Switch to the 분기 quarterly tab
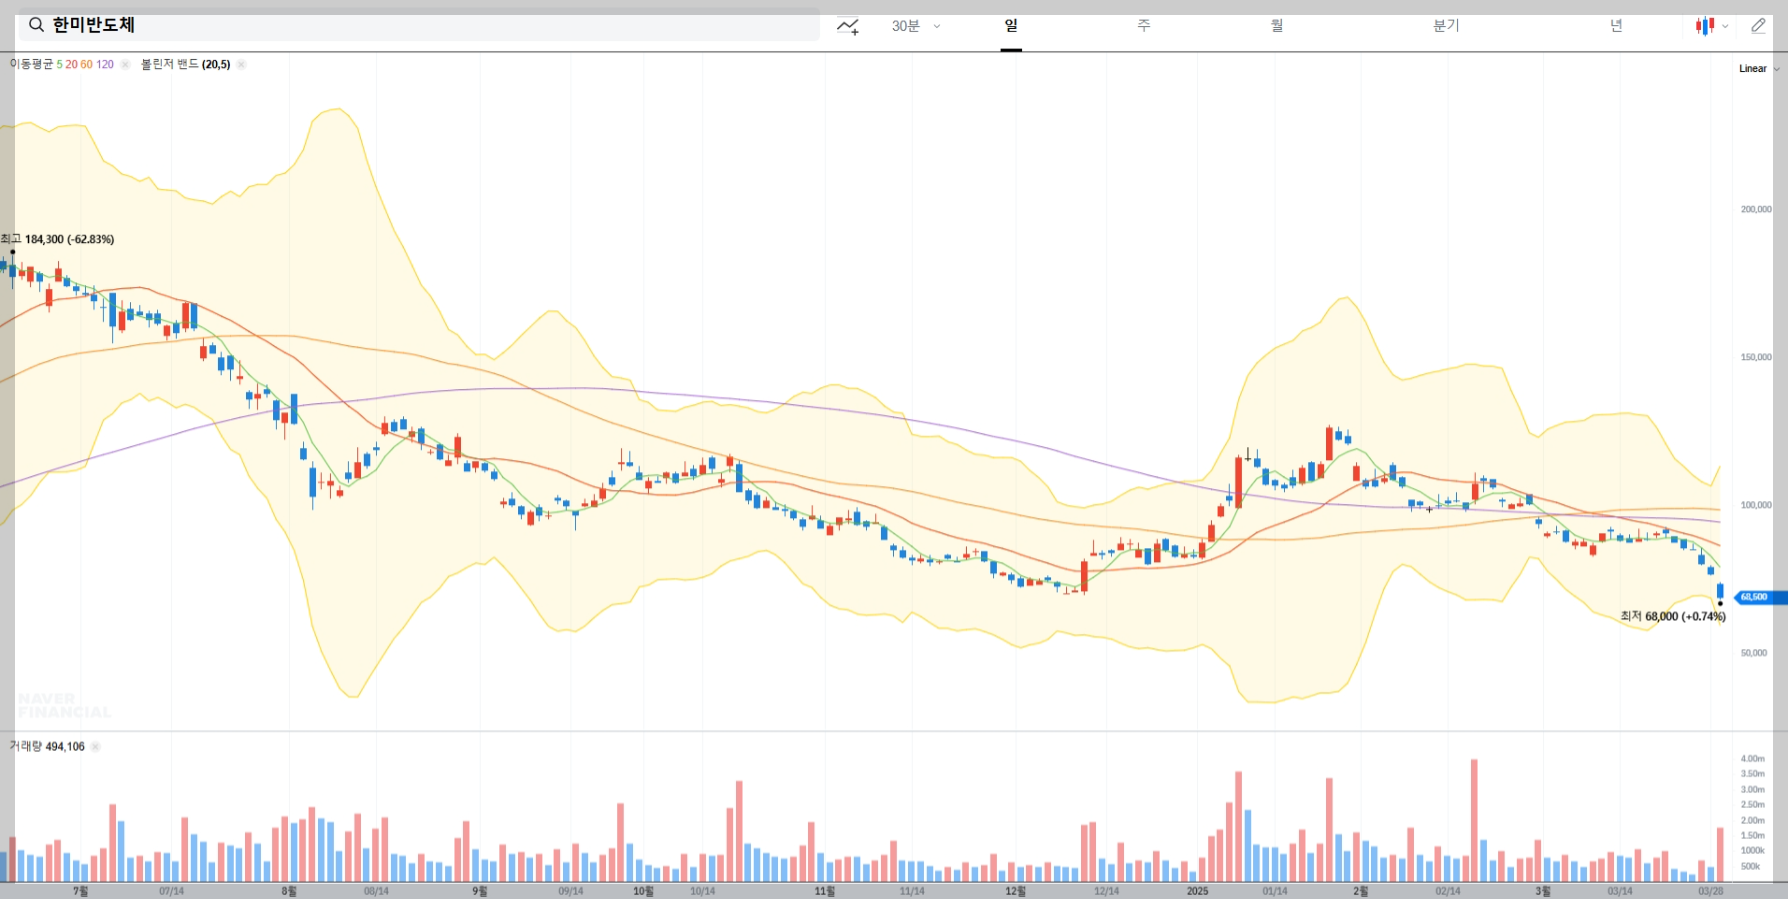This screenshot has width=1788, height=899. coord(1446,26)
